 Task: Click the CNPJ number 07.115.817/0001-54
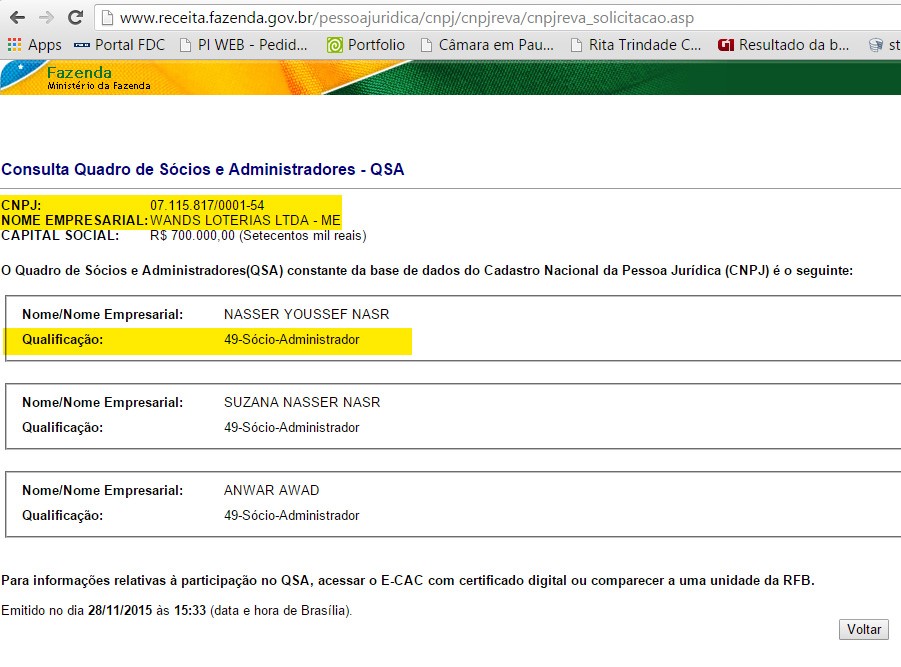207,205
